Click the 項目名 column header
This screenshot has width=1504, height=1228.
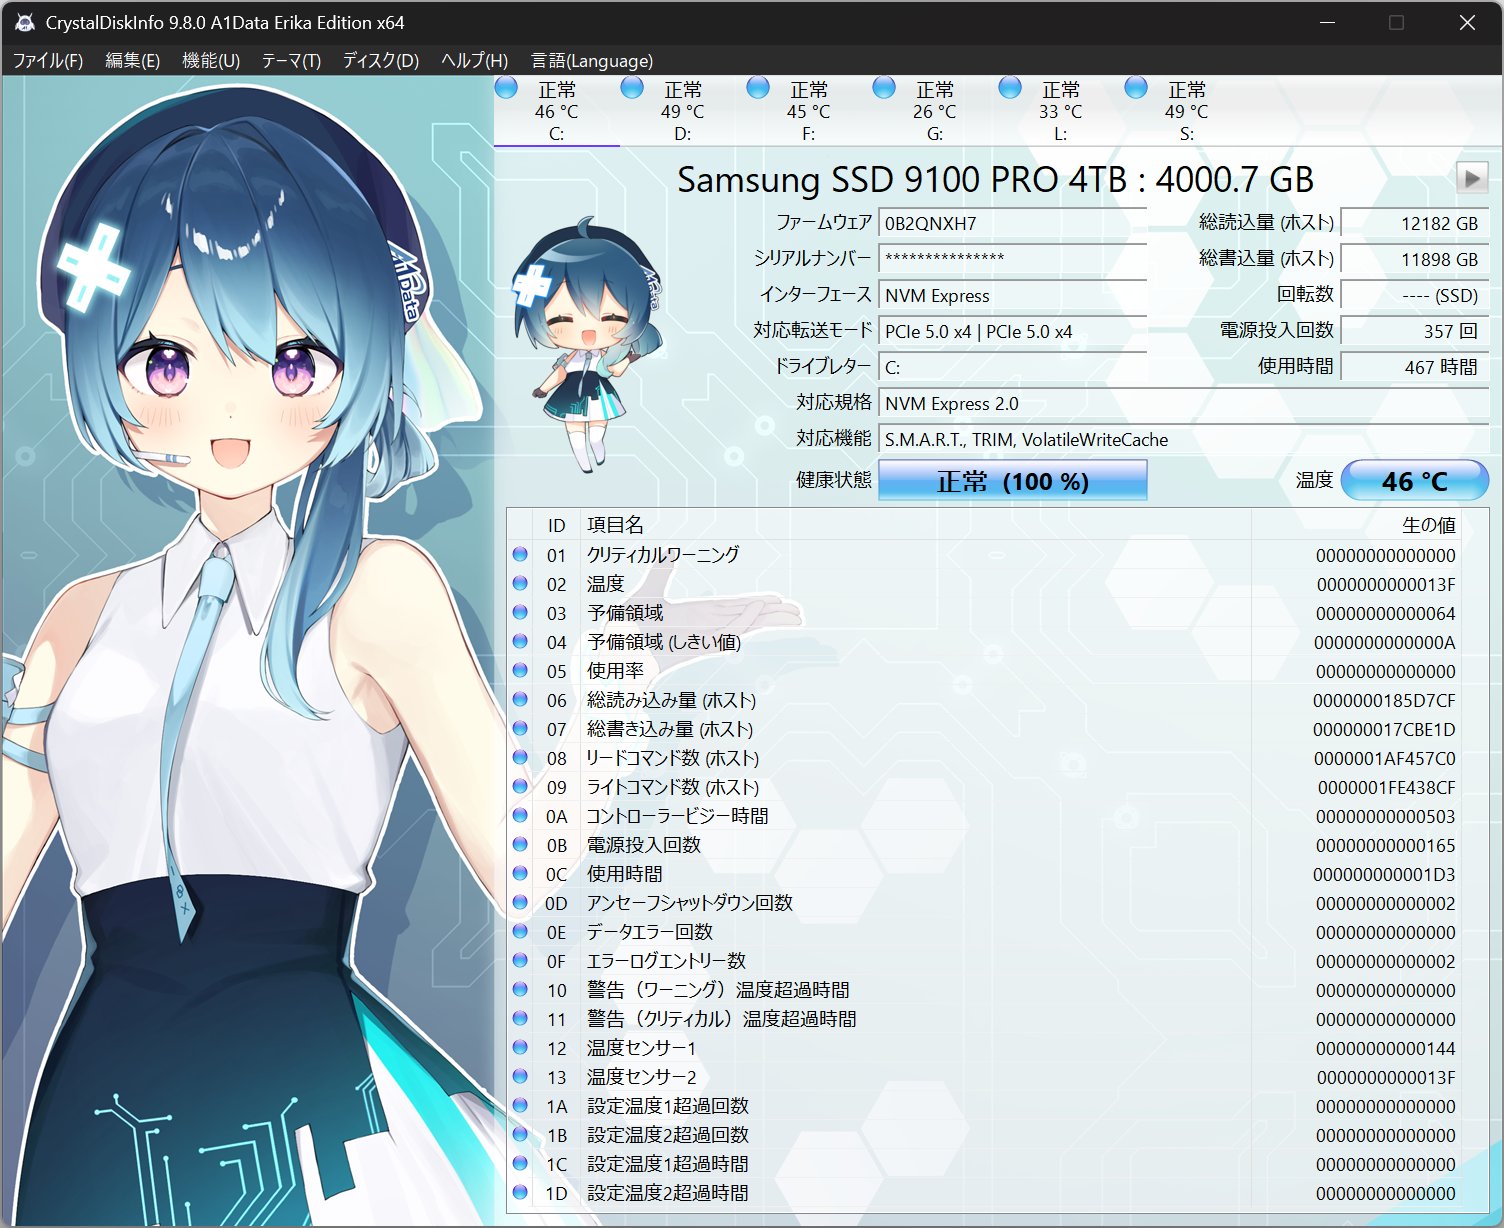click(915, 525)
